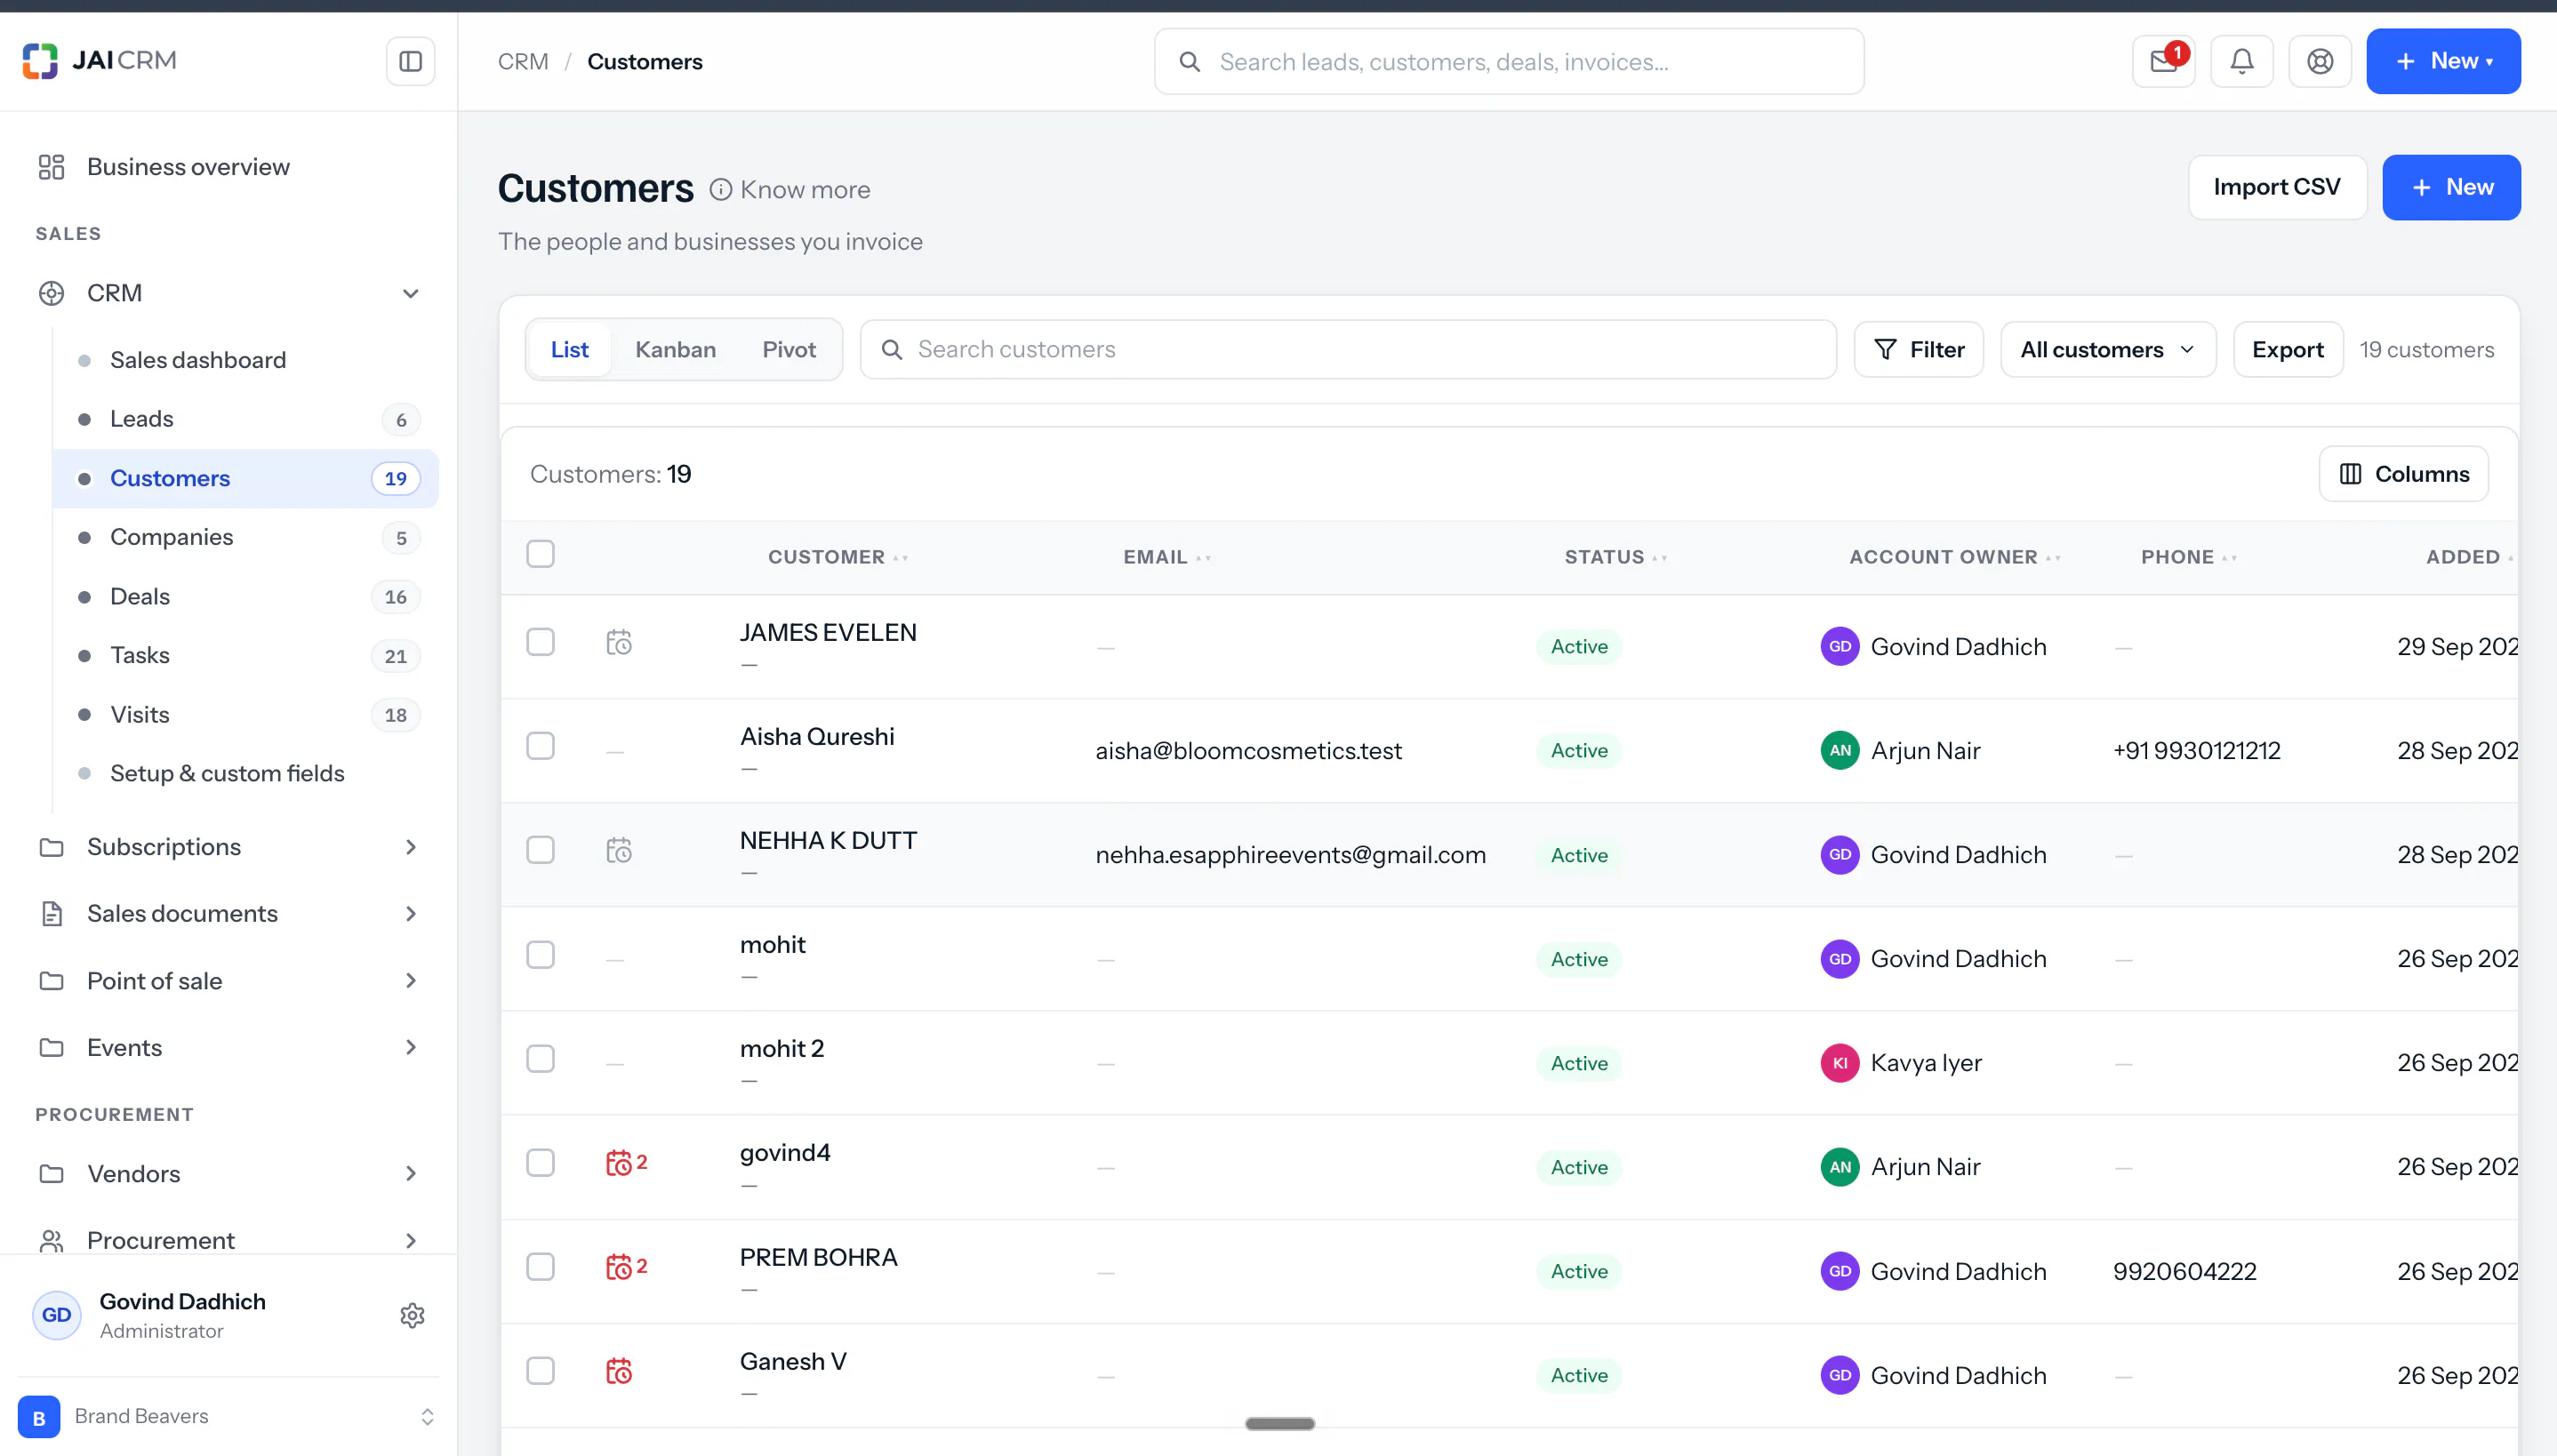
Task: Click the follow-up calendar icon in NEHHA K DUTT row
Action: 619,851
